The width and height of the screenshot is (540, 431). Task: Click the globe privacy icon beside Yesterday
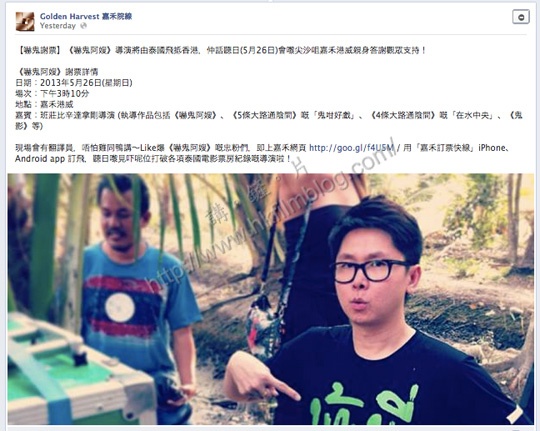click(x=83, y=26)
